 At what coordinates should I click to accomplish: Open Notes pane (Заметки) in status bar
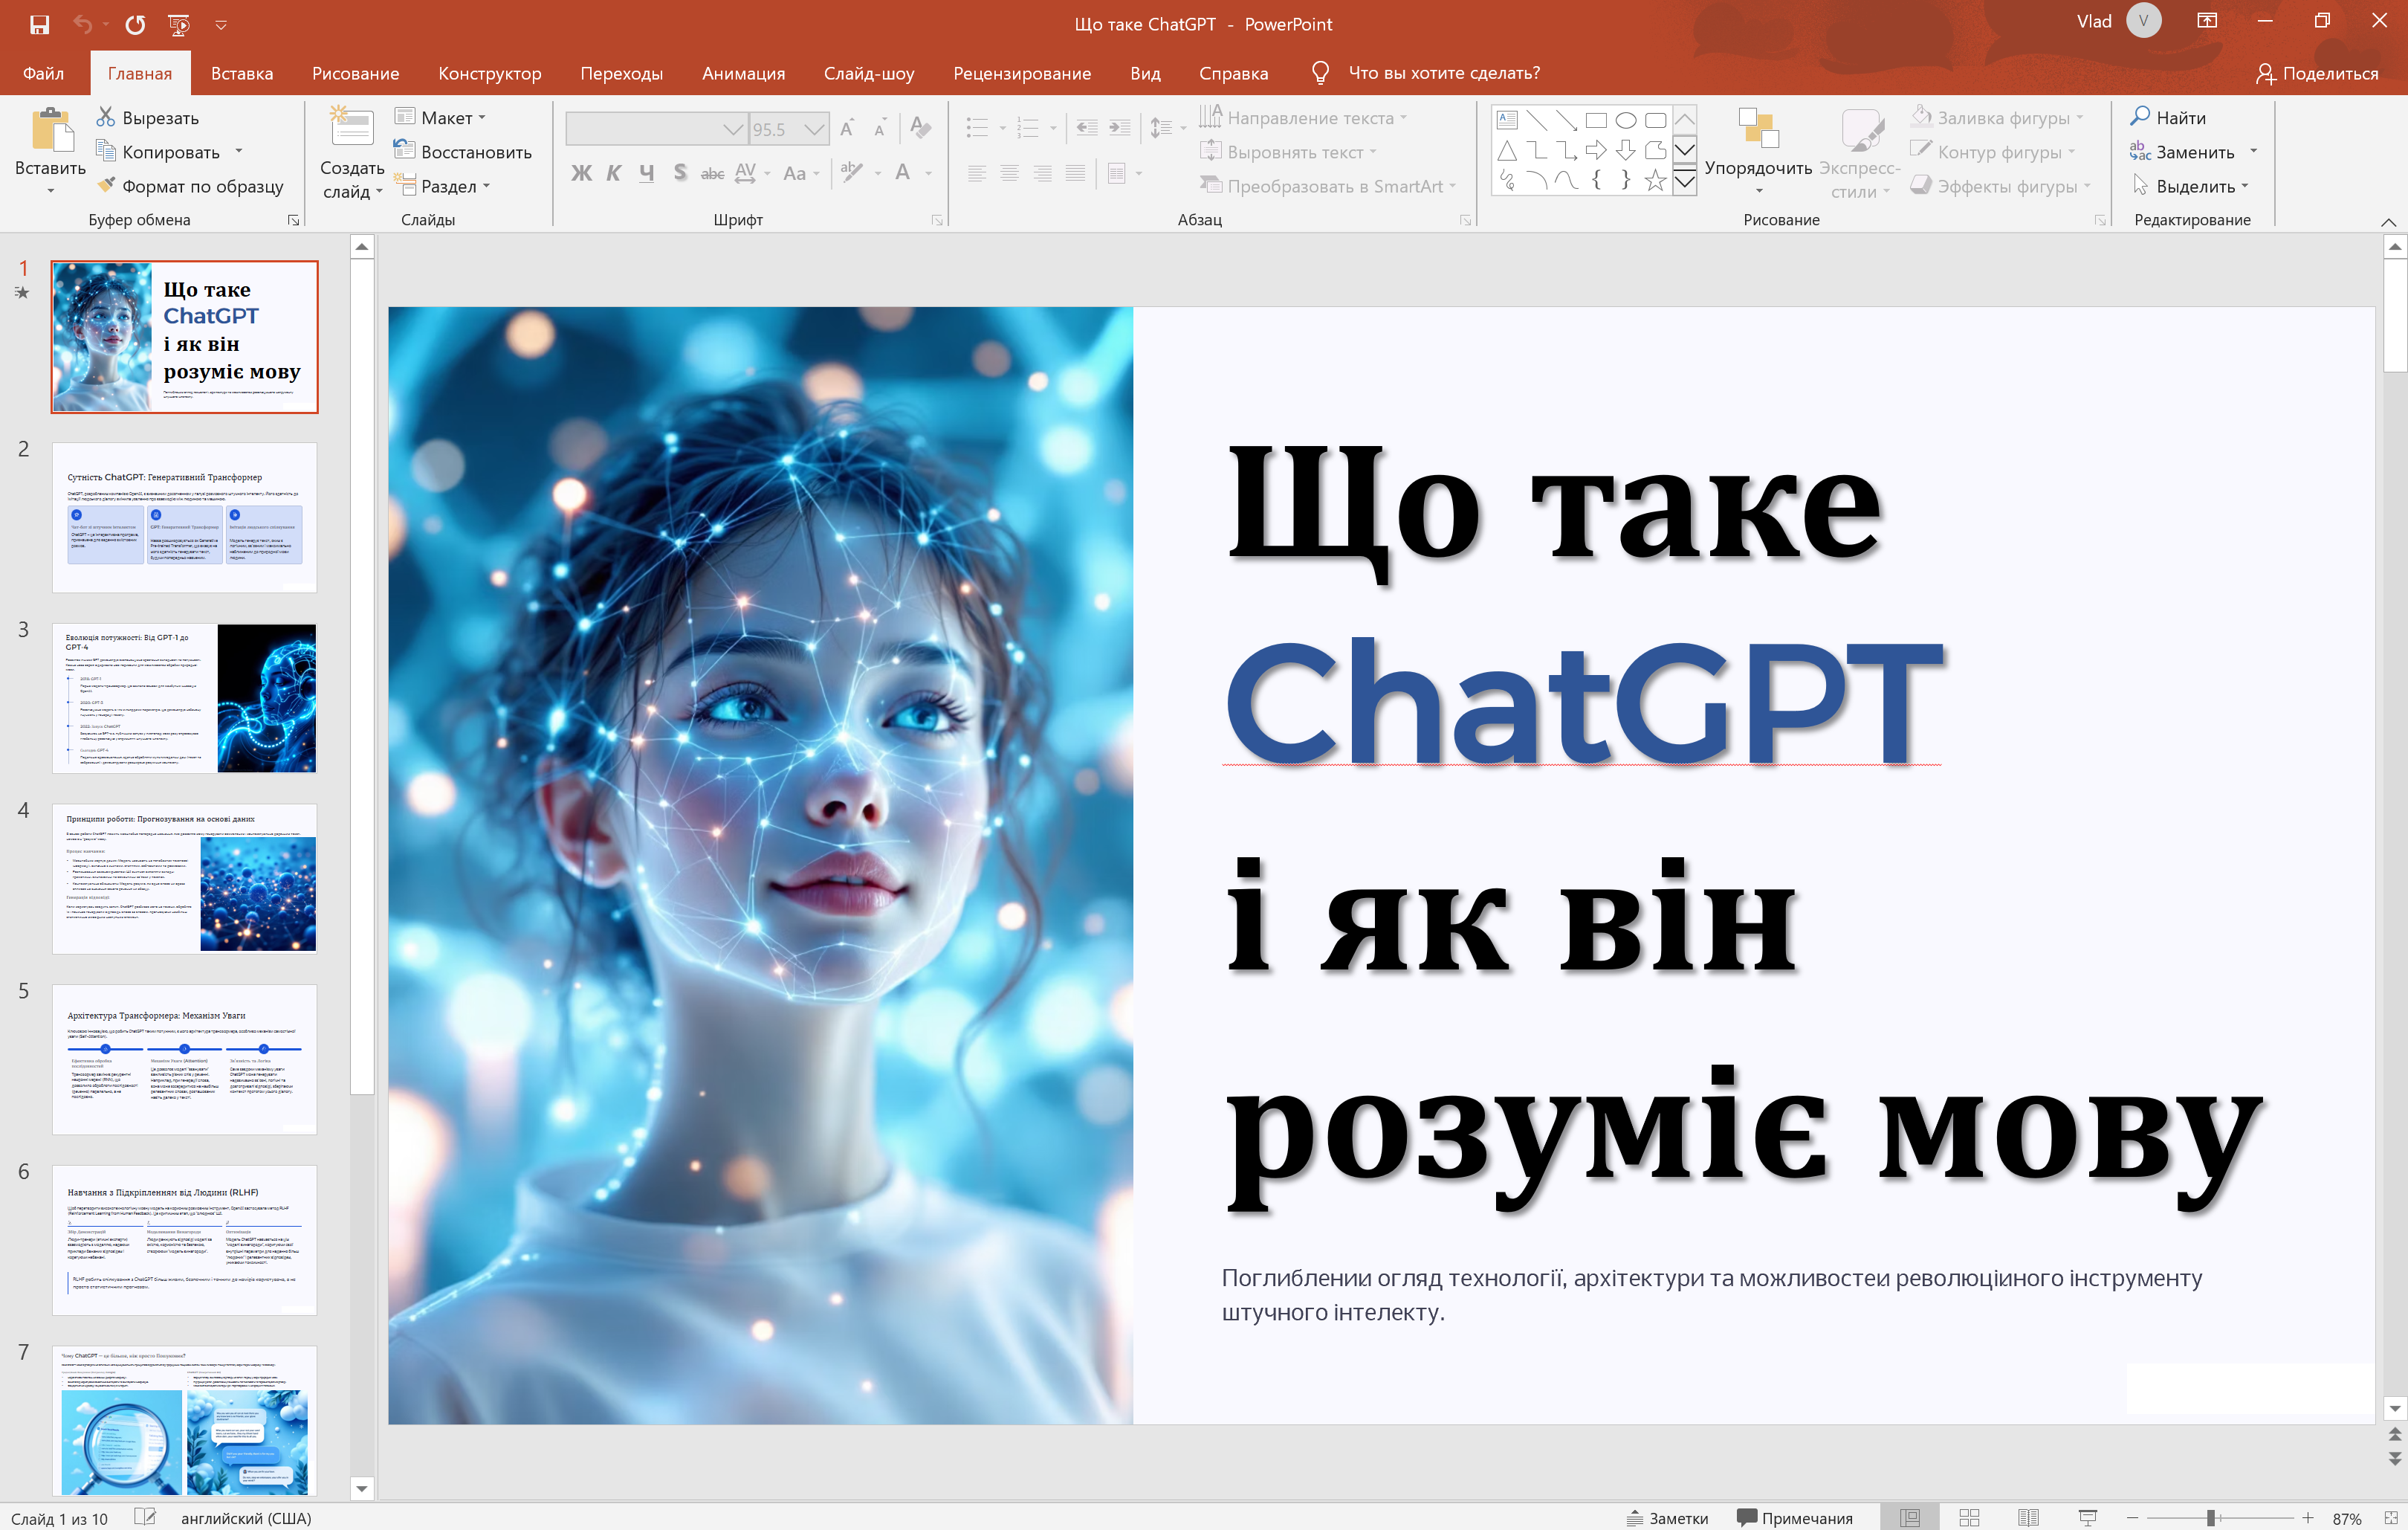[1667, 1518]
